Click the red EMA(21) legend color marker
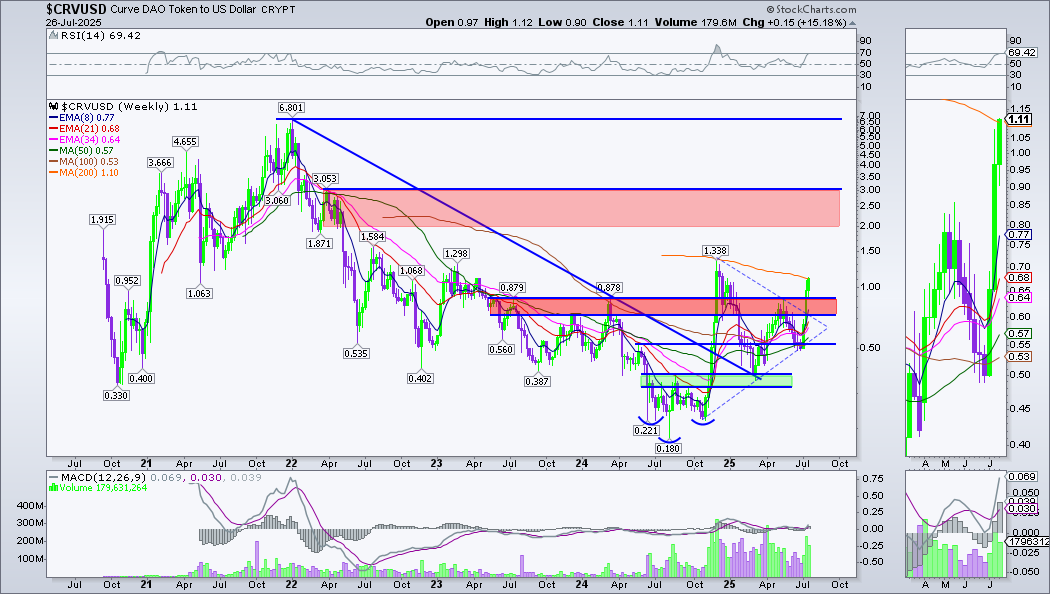Screen dimensions: 1050x594 54,129
